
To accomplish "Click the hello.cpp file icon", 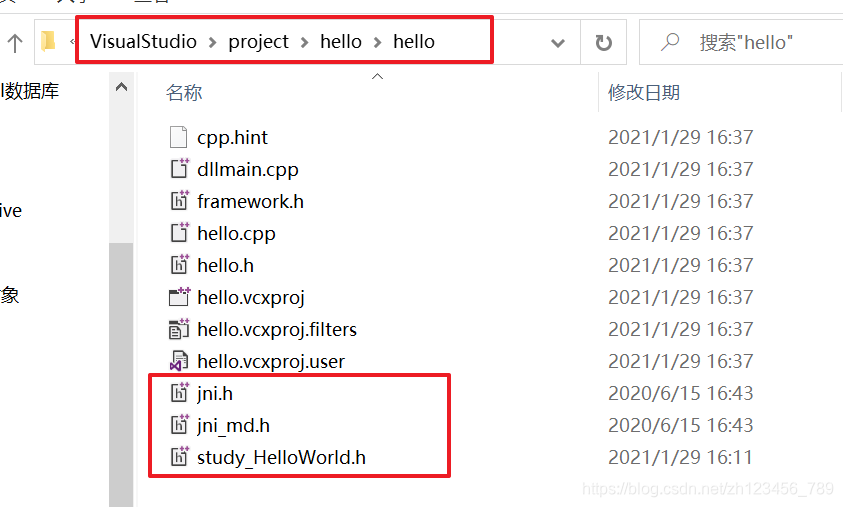I will [180, 233].
